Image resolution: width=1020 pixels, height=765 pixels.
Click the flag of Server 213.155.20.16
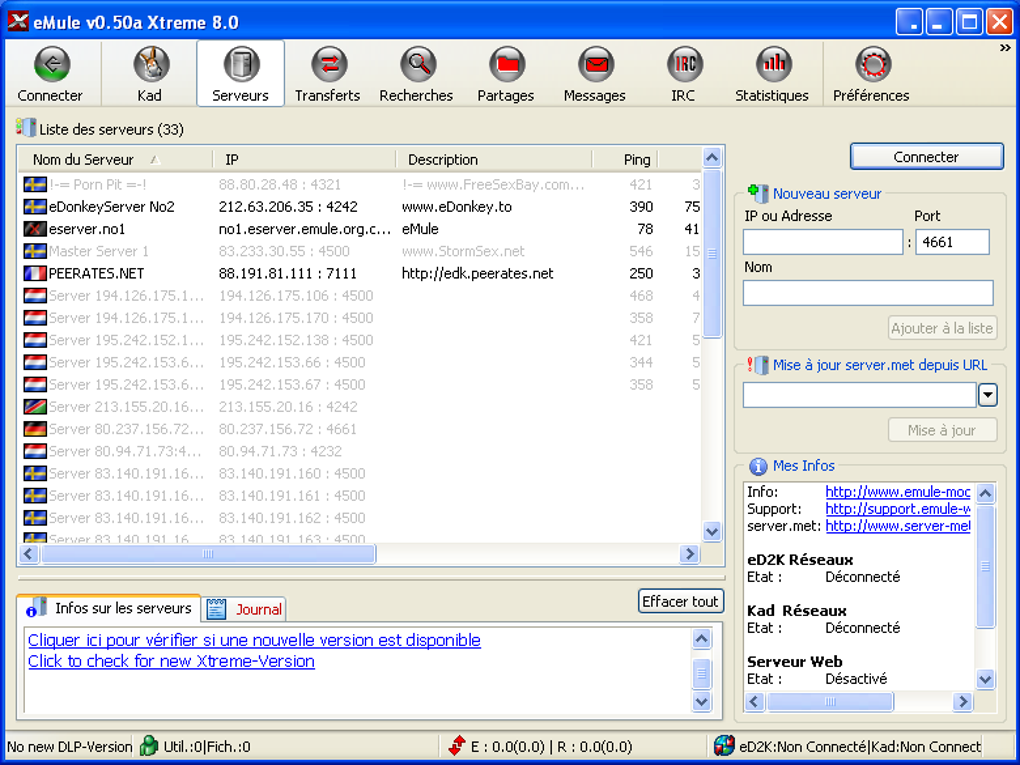point(34,407)
